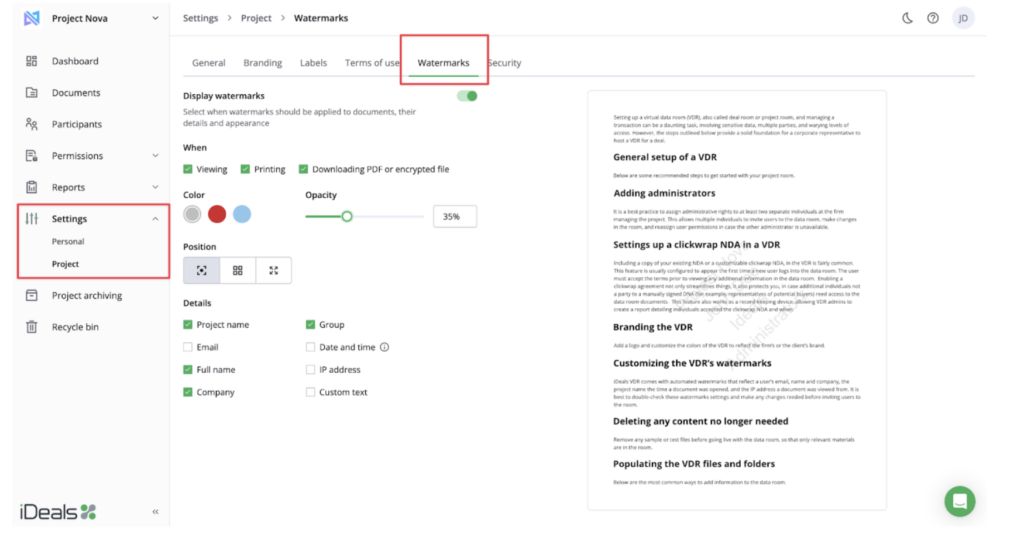Screen dimensions: 1024x537
Task: Open Project under Settings
Action: [65, 264]
